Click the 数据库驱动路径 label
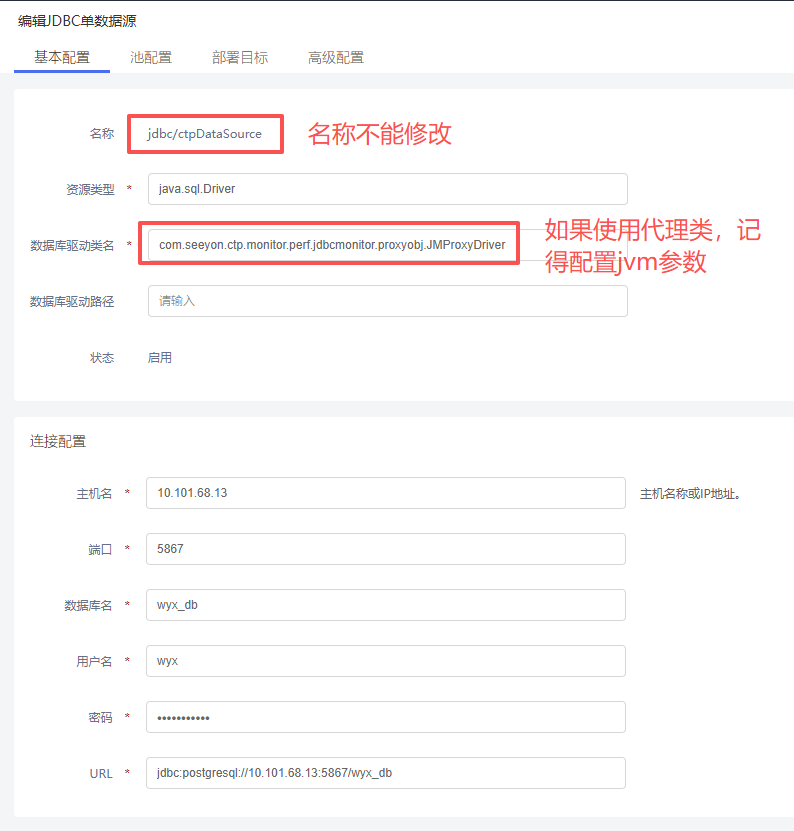 (x=72, y=302)
